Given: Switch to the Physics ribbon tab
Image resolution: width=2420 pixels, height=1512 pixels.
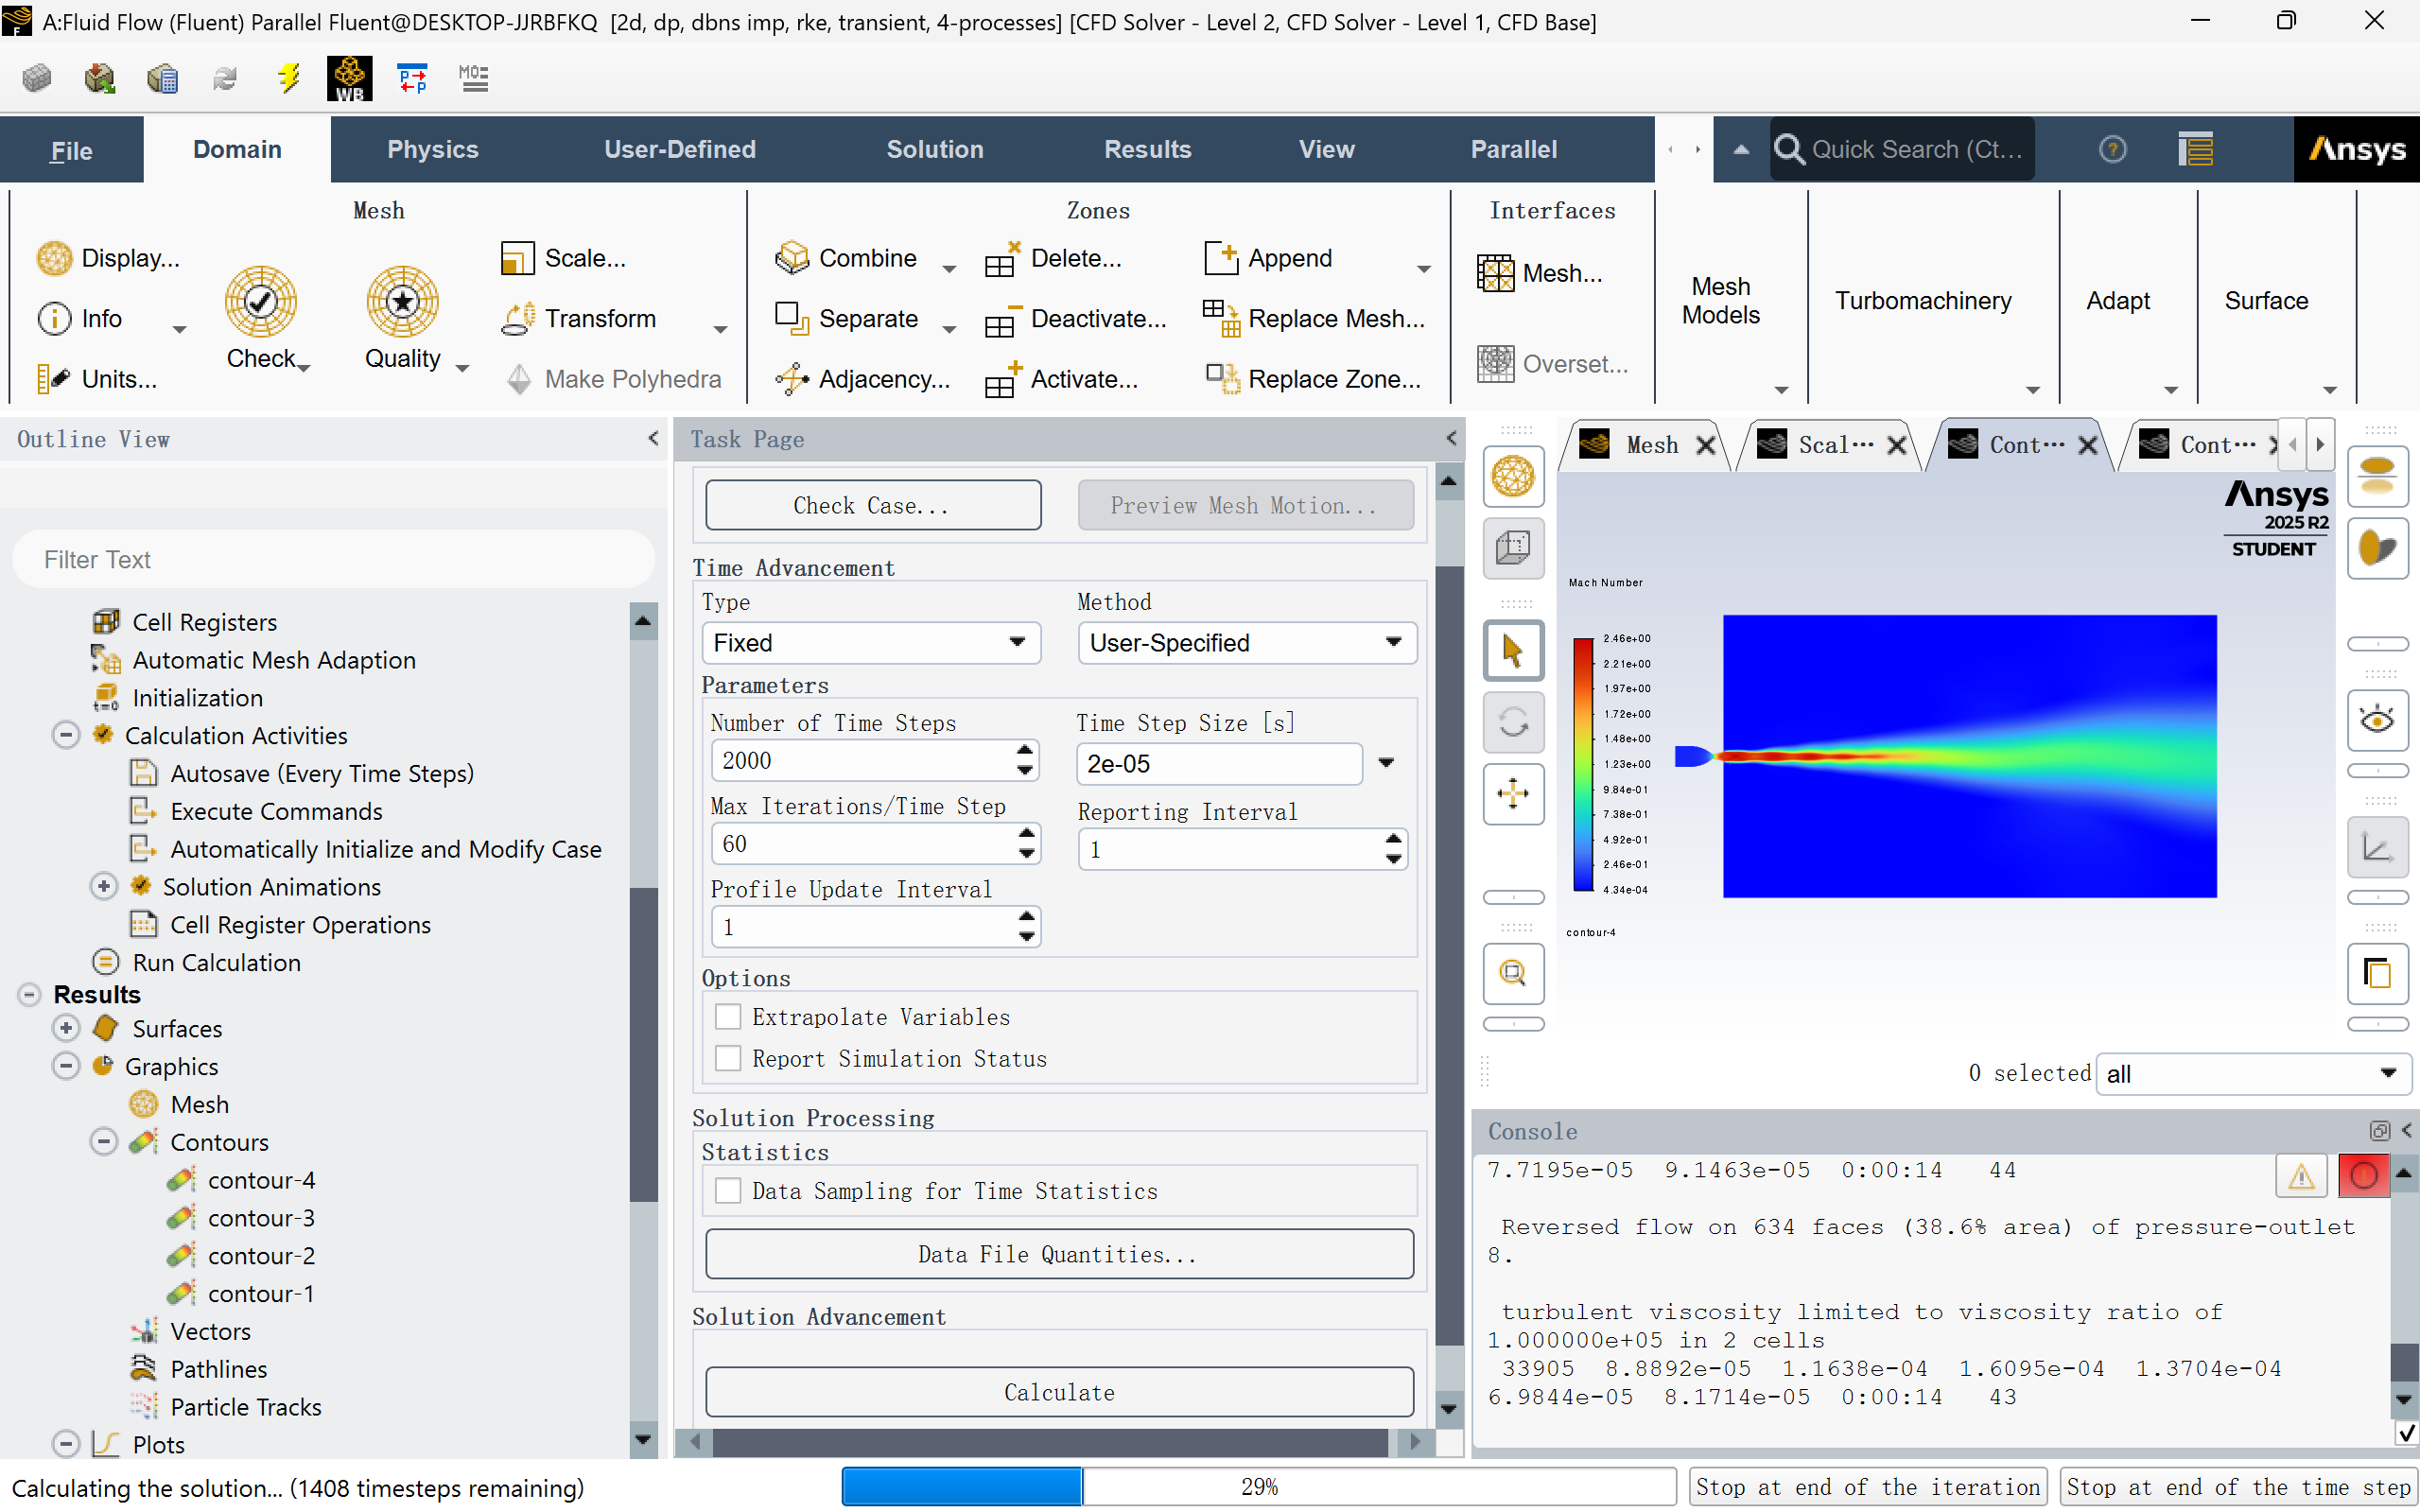Looking at the screenshot, I should (432, 149).
